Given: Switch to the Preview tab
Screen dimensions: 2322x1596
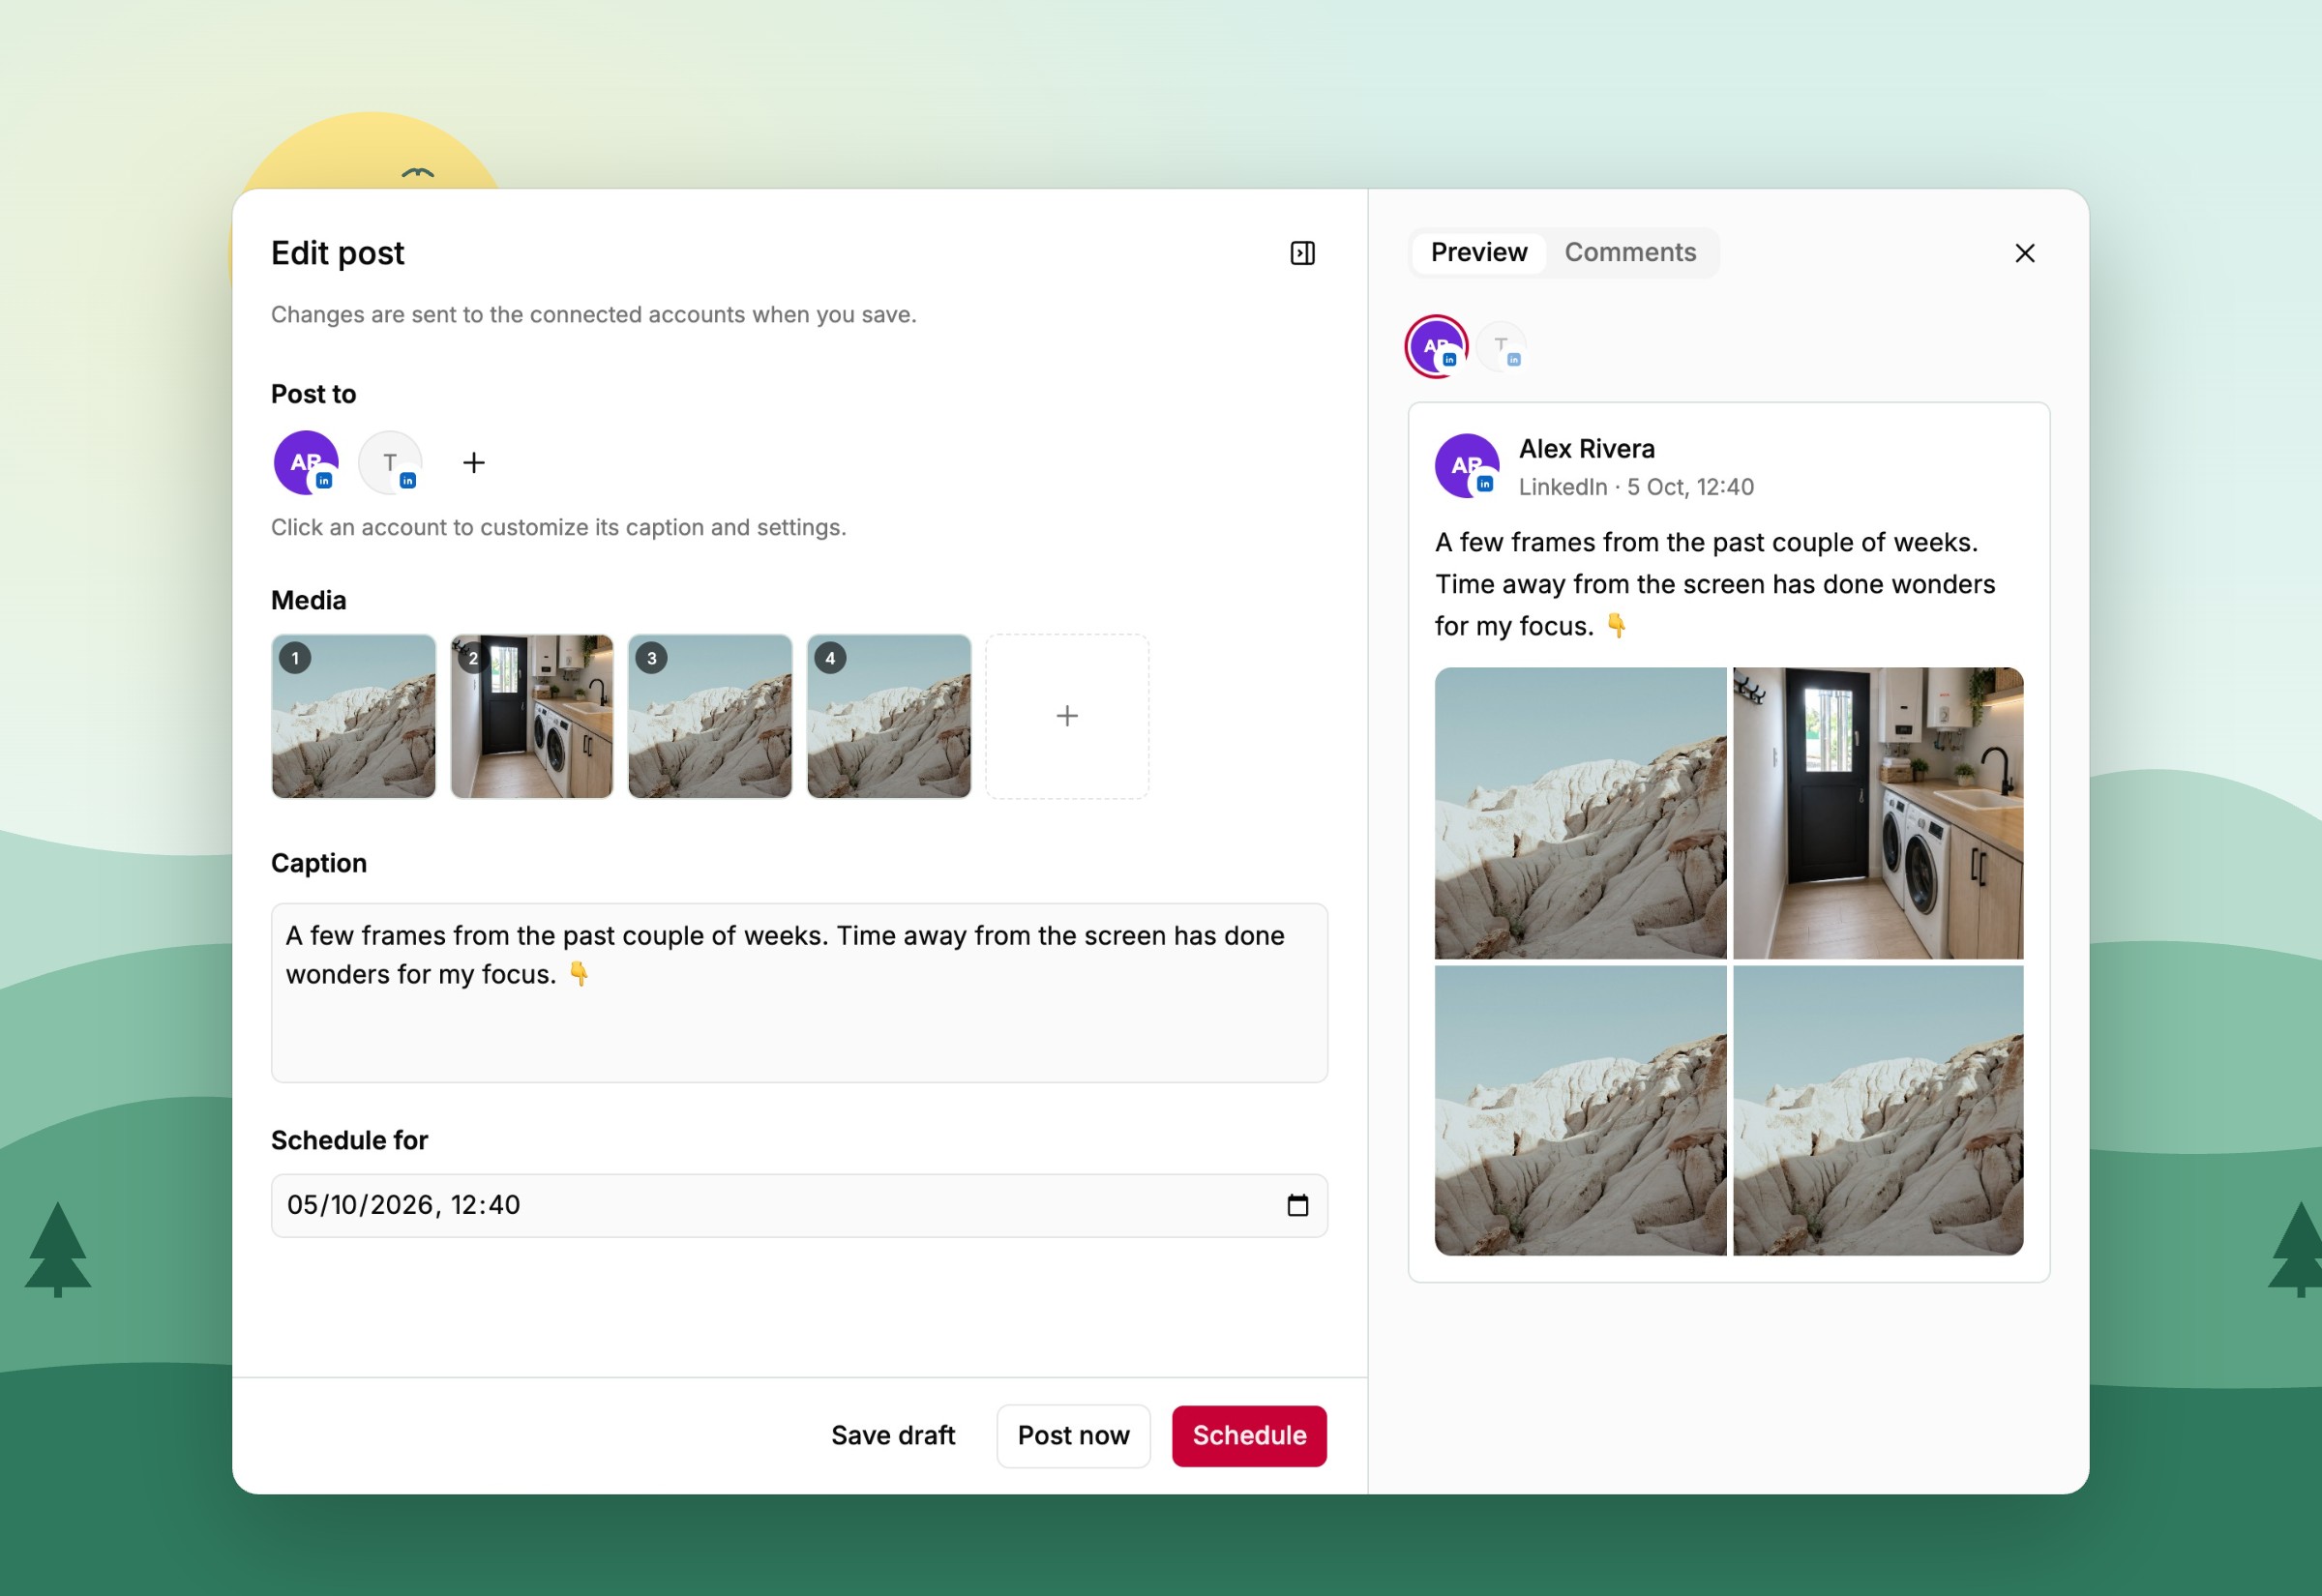Looking at the screenshot, I should coord(1478,252).
